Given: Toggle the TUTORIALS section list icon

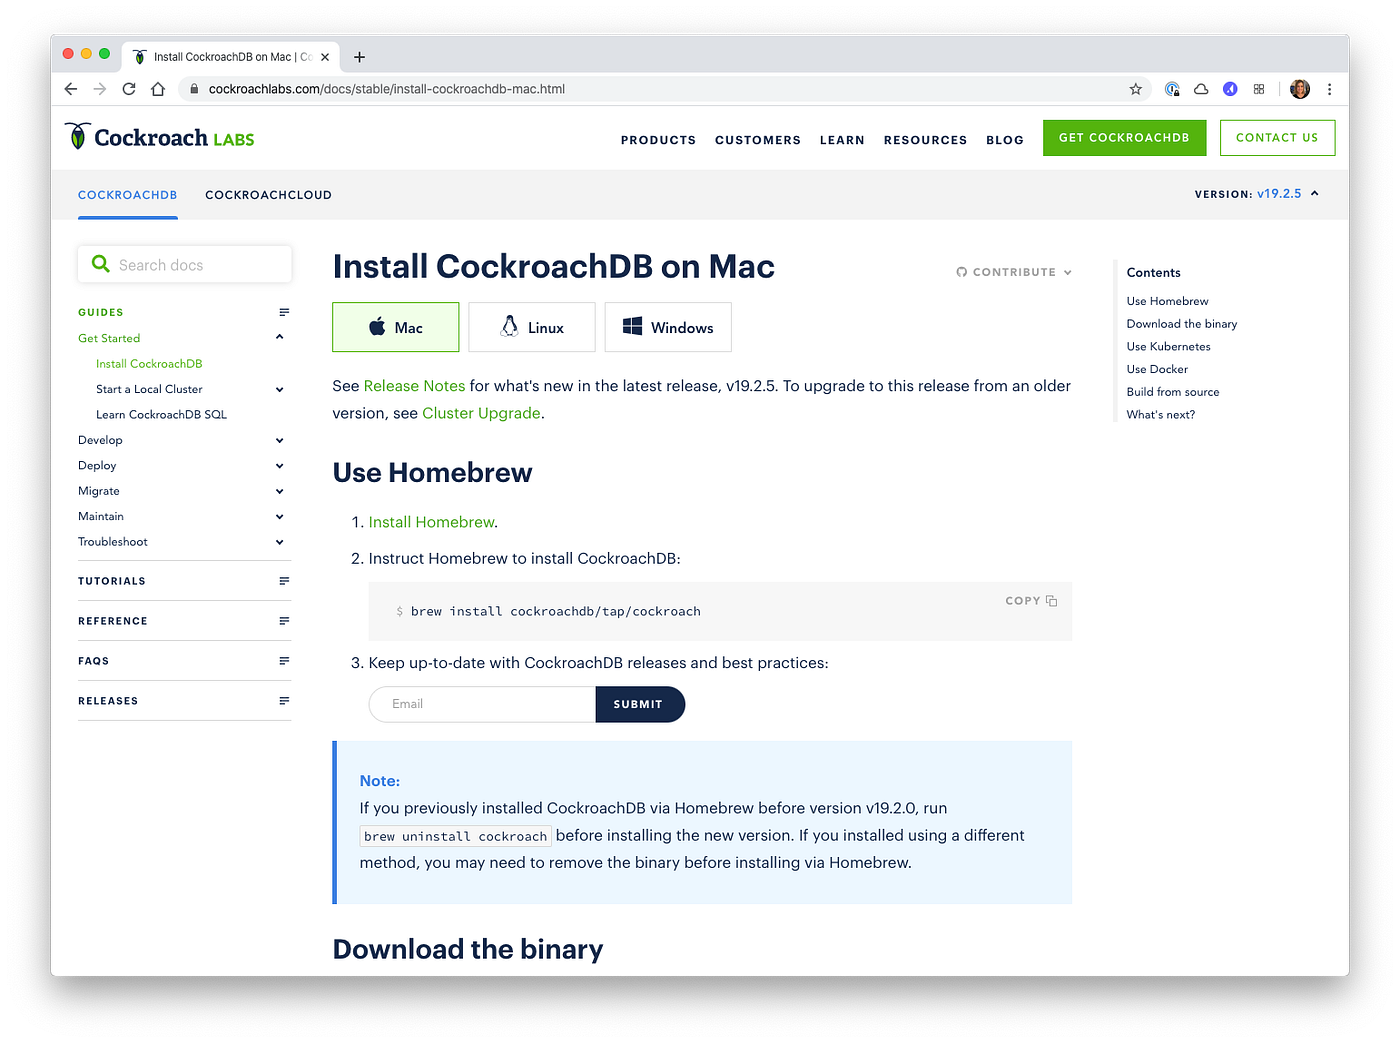Looking at the screenshot, I should (x=284, y=581).
